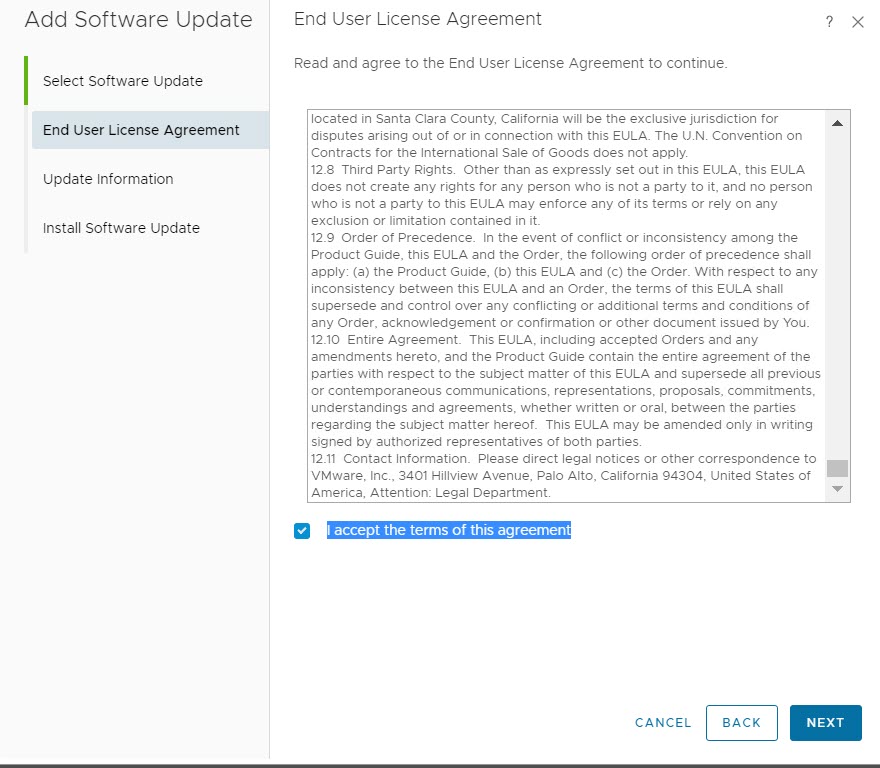Click the 12.9 Order of Precedence section
Image resolution: width=880 pixels, height=768 pixels.
pos(560,280)
